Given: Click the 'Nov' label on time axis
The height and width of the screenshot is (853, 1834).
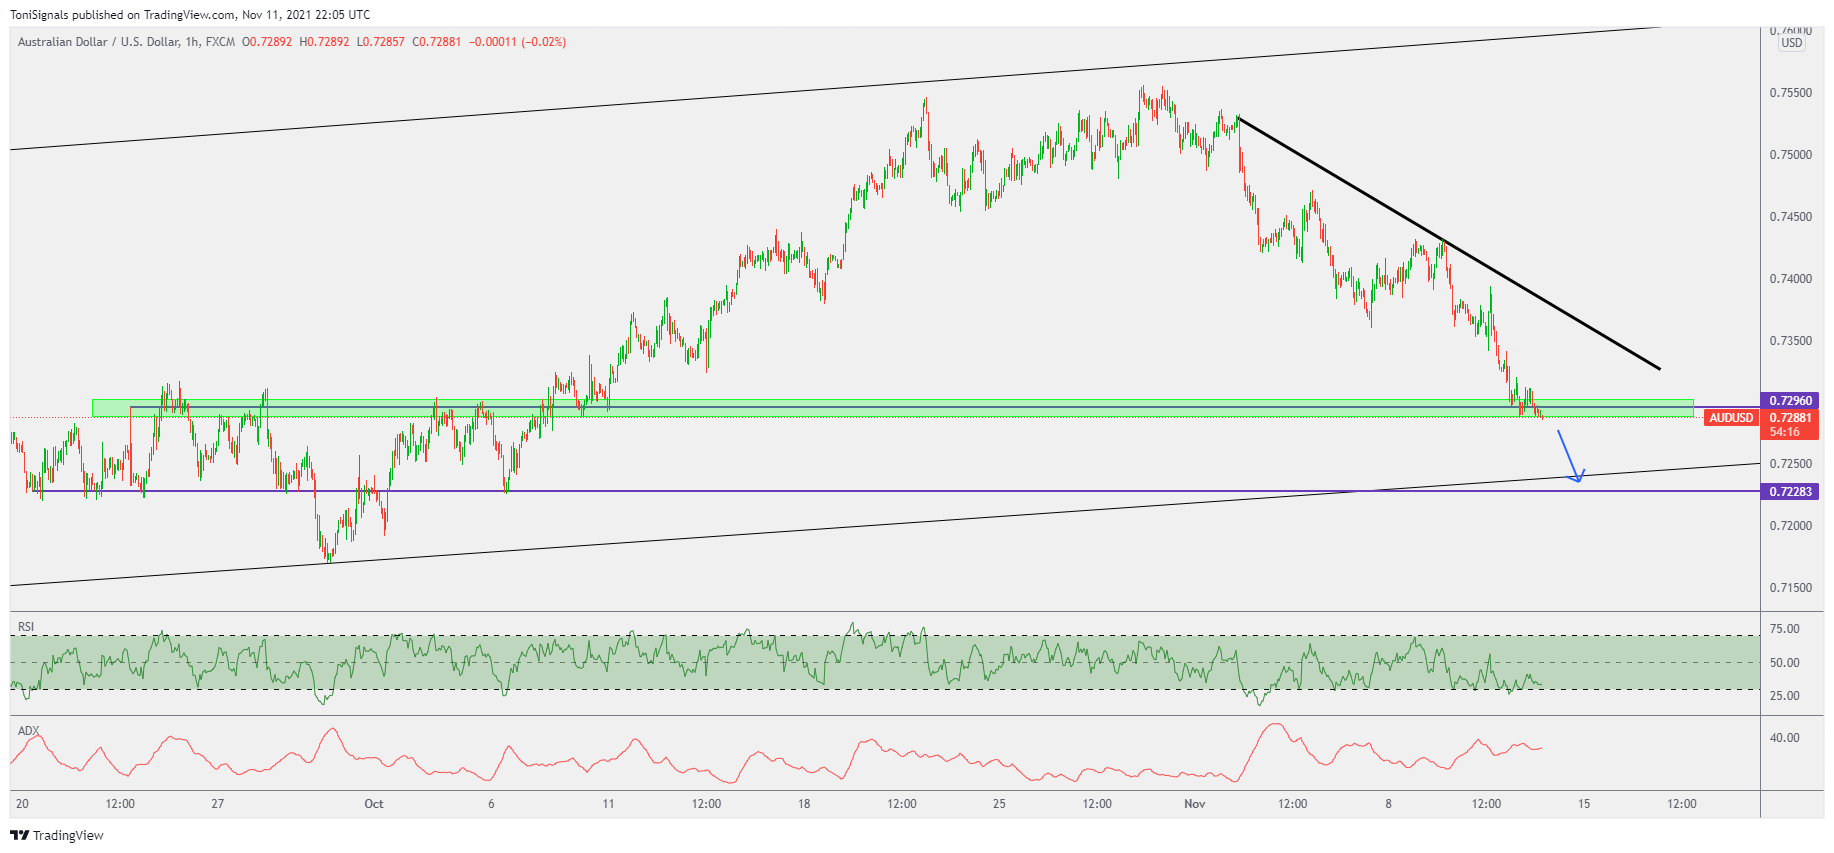Looking at the screenshot, I should [1194, 804].
